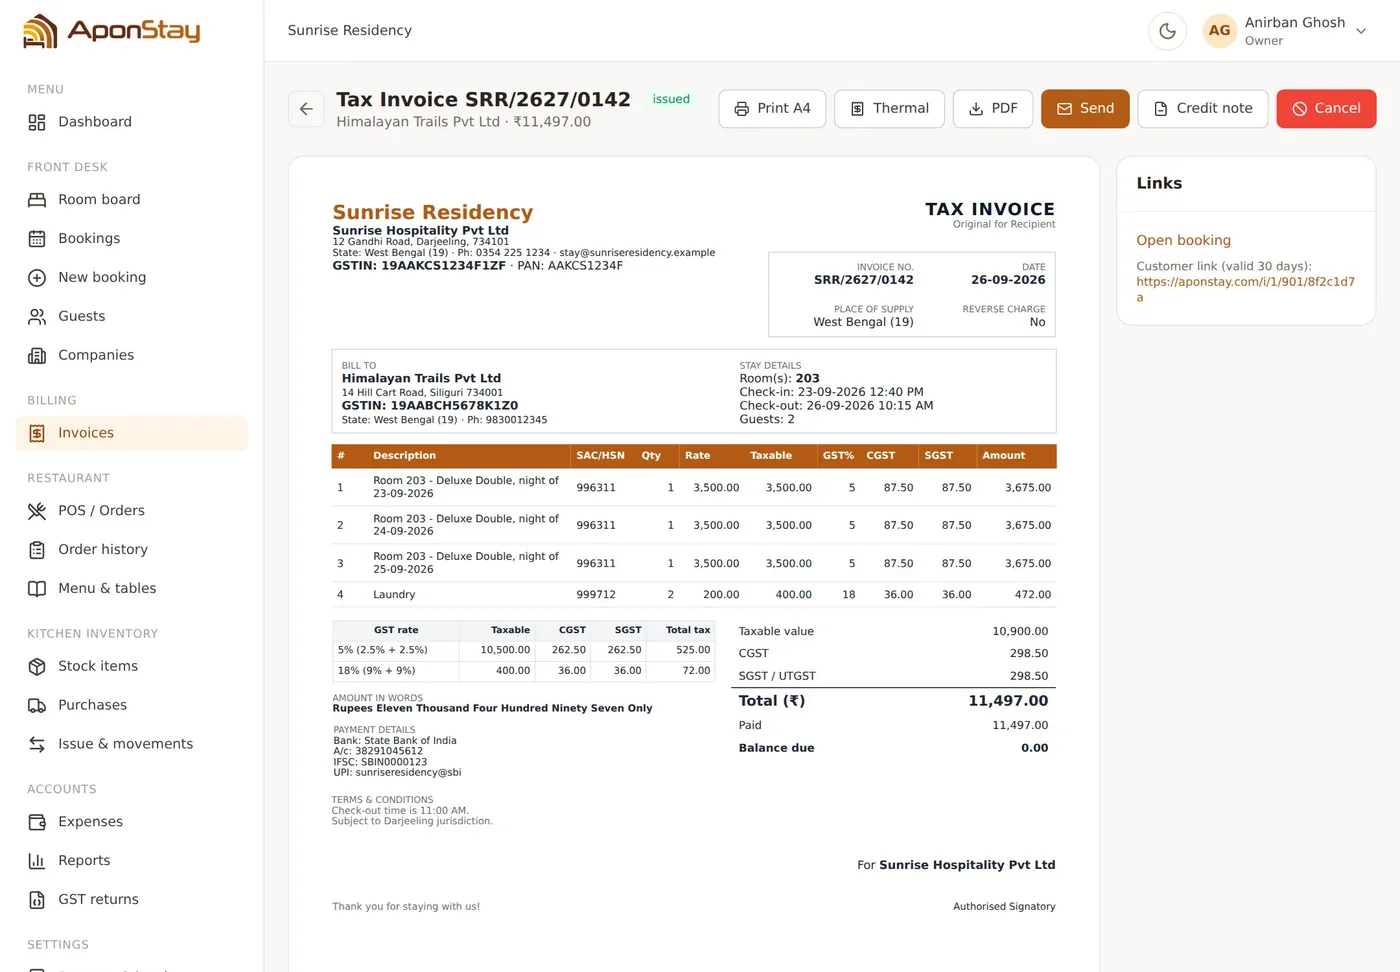The height and width of the screenshot is (972, 1400).
Task: Open Order history page
Action: [x=132, y=550]
